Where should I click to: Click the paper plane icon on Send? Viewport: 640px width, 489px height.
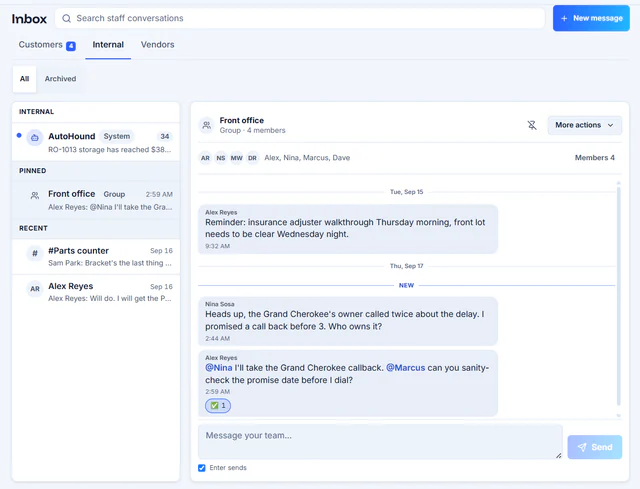pos(582,447)
